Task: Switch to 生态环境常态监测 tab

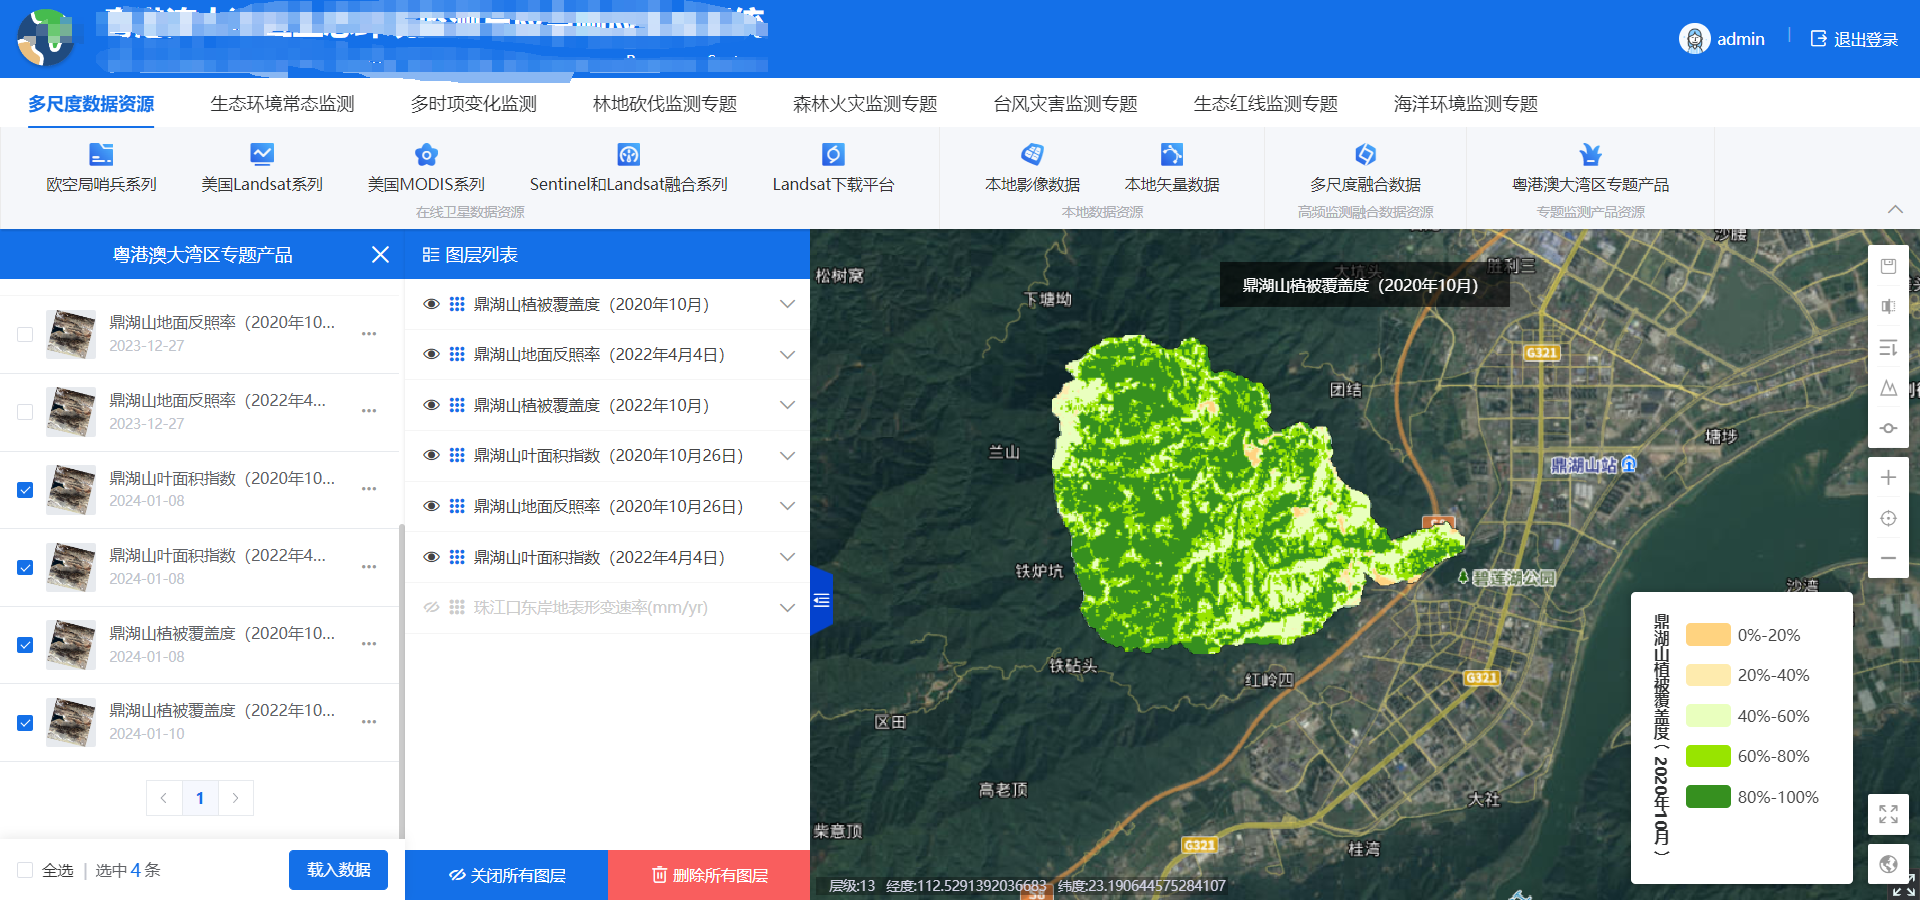Action: tap(282, 104)
